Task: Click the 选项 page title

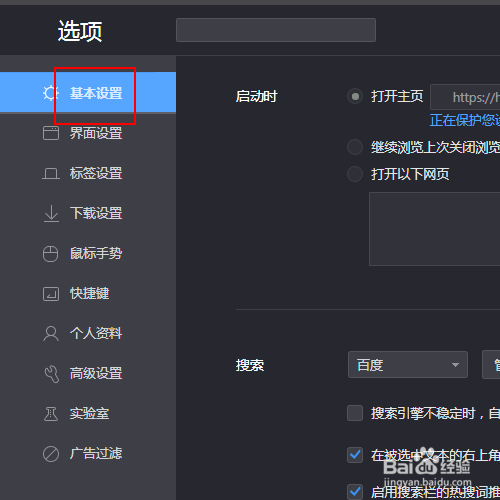Action: (80, 31)
